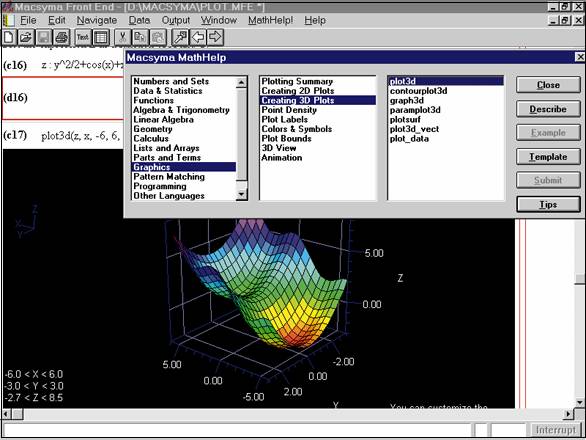
Task: Click the Save diskette toolbar icon
Action: point(44,37)
